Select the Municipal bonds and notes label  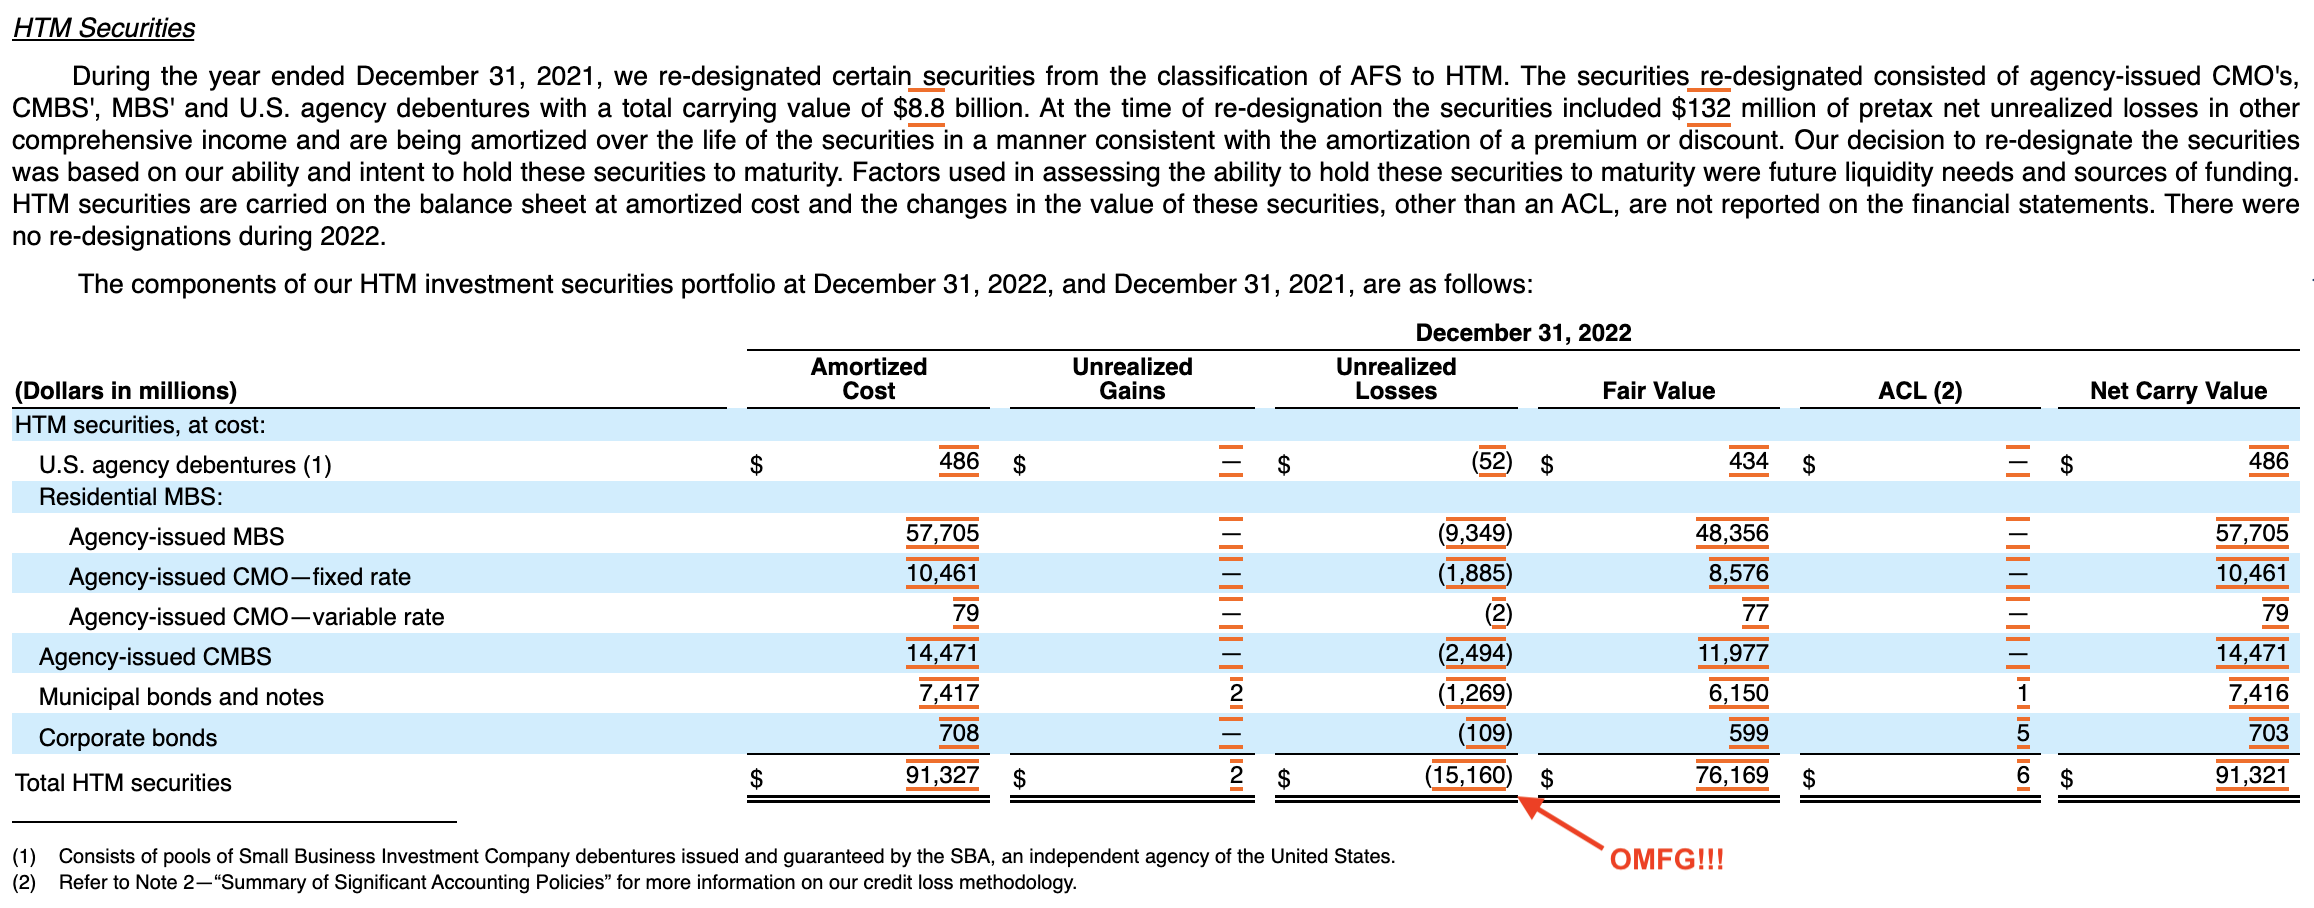click(181, 697)
